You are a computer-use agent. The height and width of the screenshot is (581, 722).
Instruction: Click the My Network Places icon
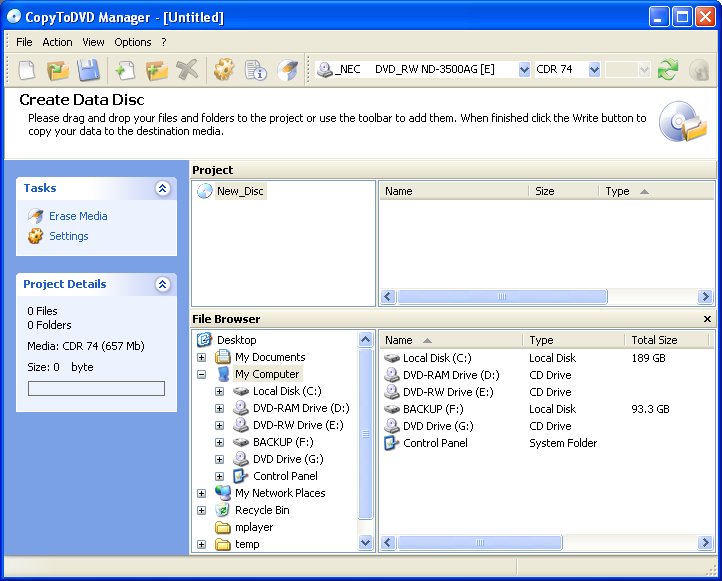pyautogui.click(x=223, y=493)
